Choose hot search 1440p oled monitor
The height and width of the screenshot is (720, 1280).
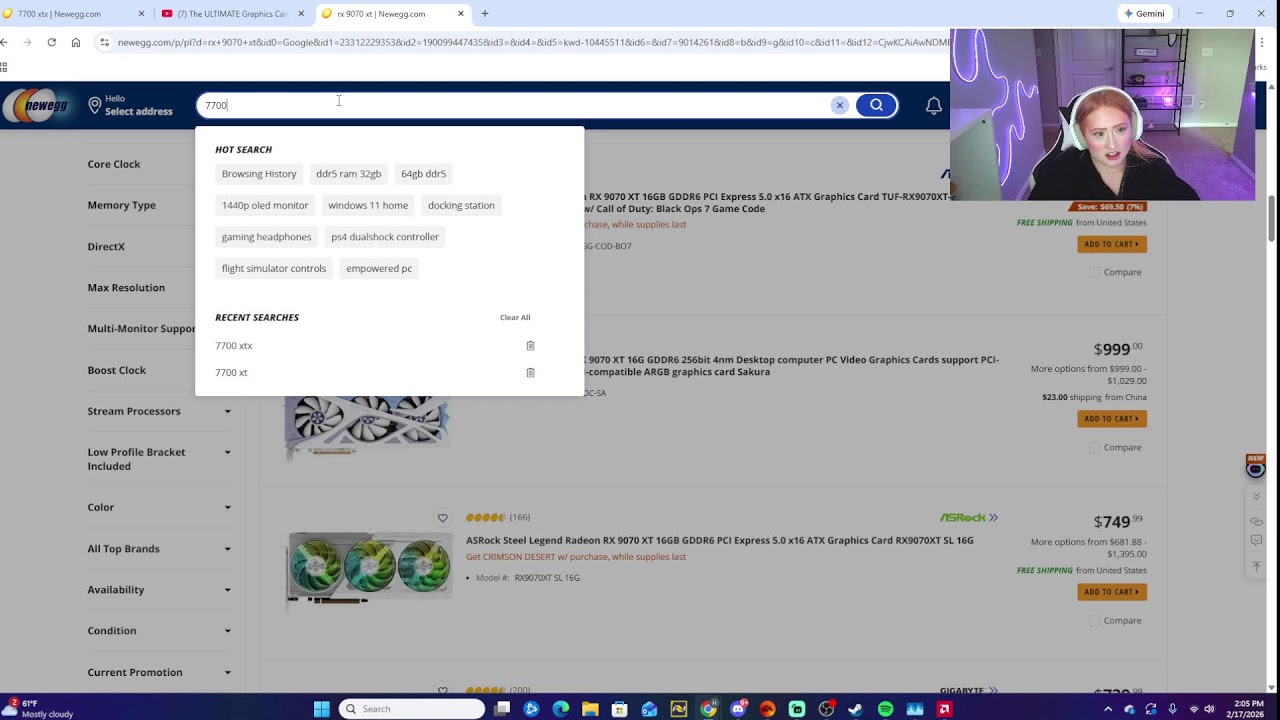[x=265, y=206]
